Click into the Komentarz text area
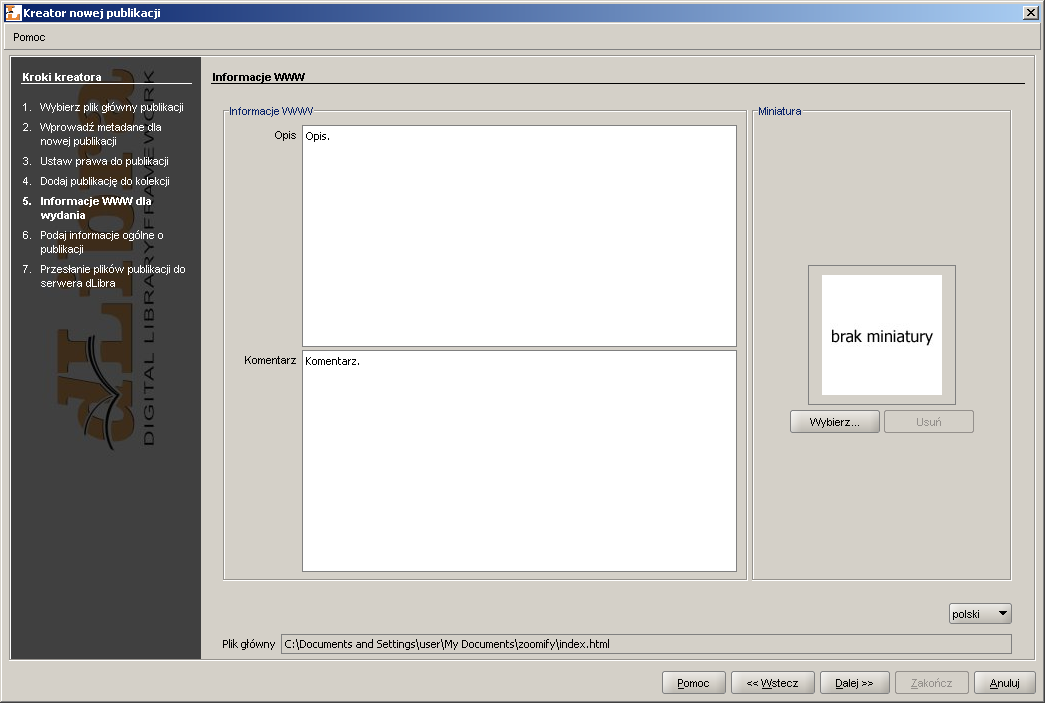1045x703 pixels. [x=519, y=461]
